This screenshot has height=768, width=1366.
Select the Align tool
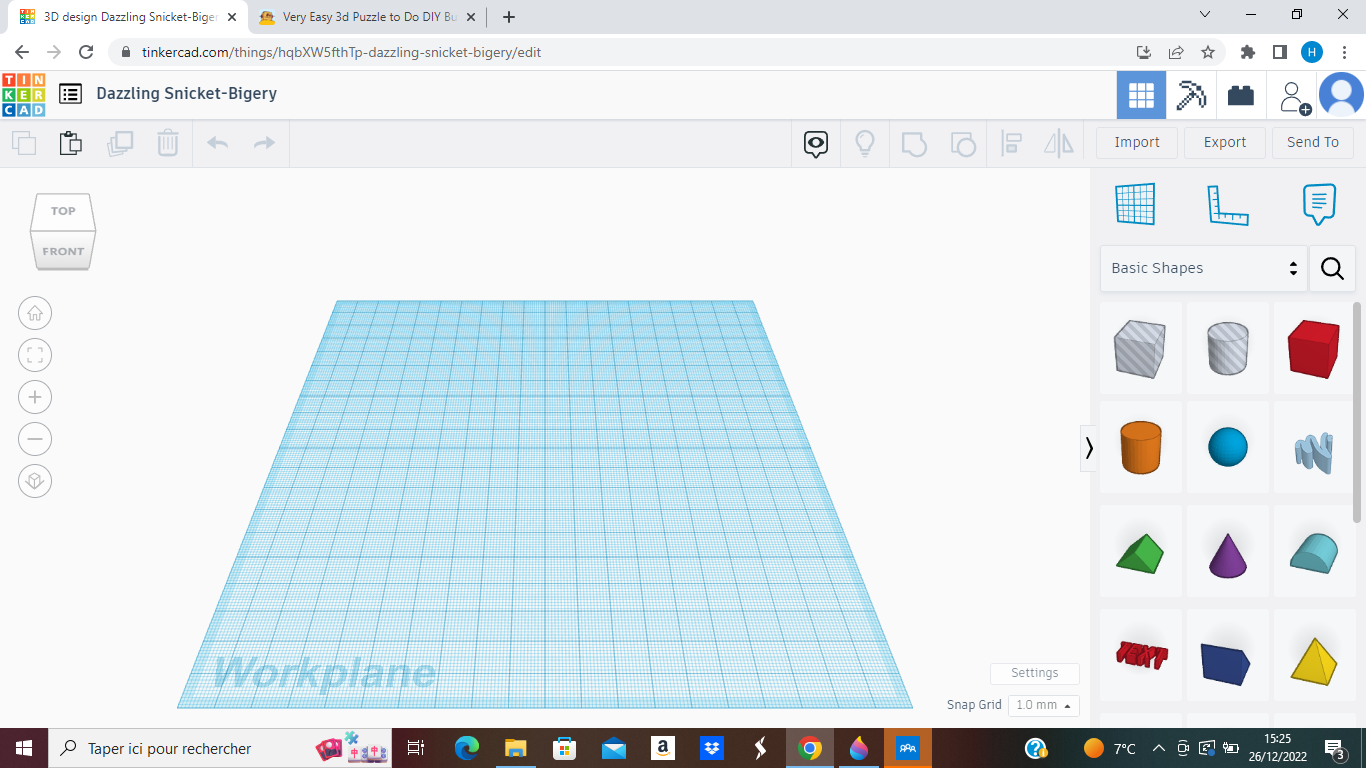click(1011, 143)
